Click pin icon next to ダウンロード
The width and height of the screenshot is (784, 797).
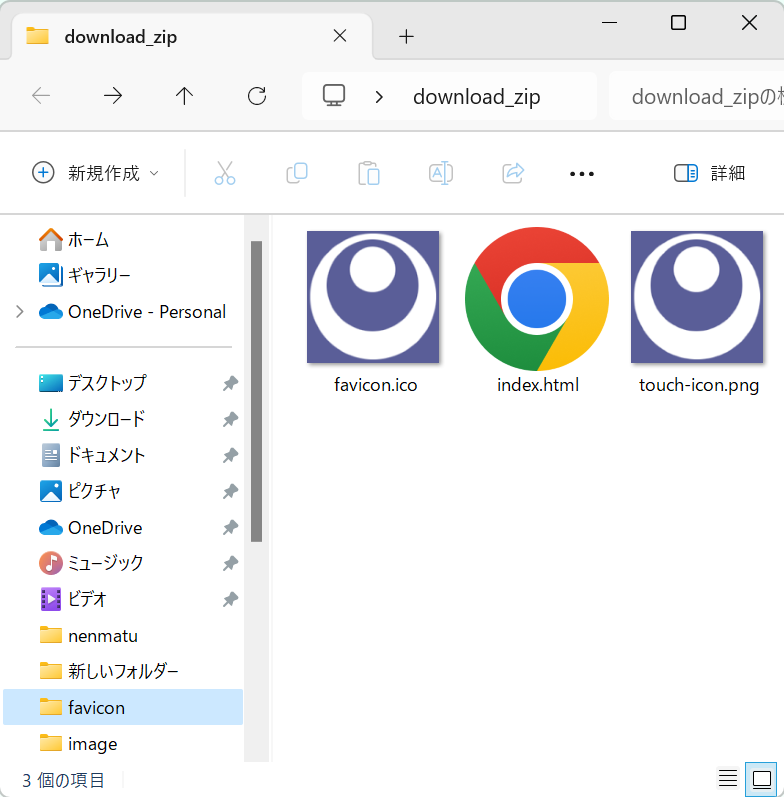(x=230, y=419)
